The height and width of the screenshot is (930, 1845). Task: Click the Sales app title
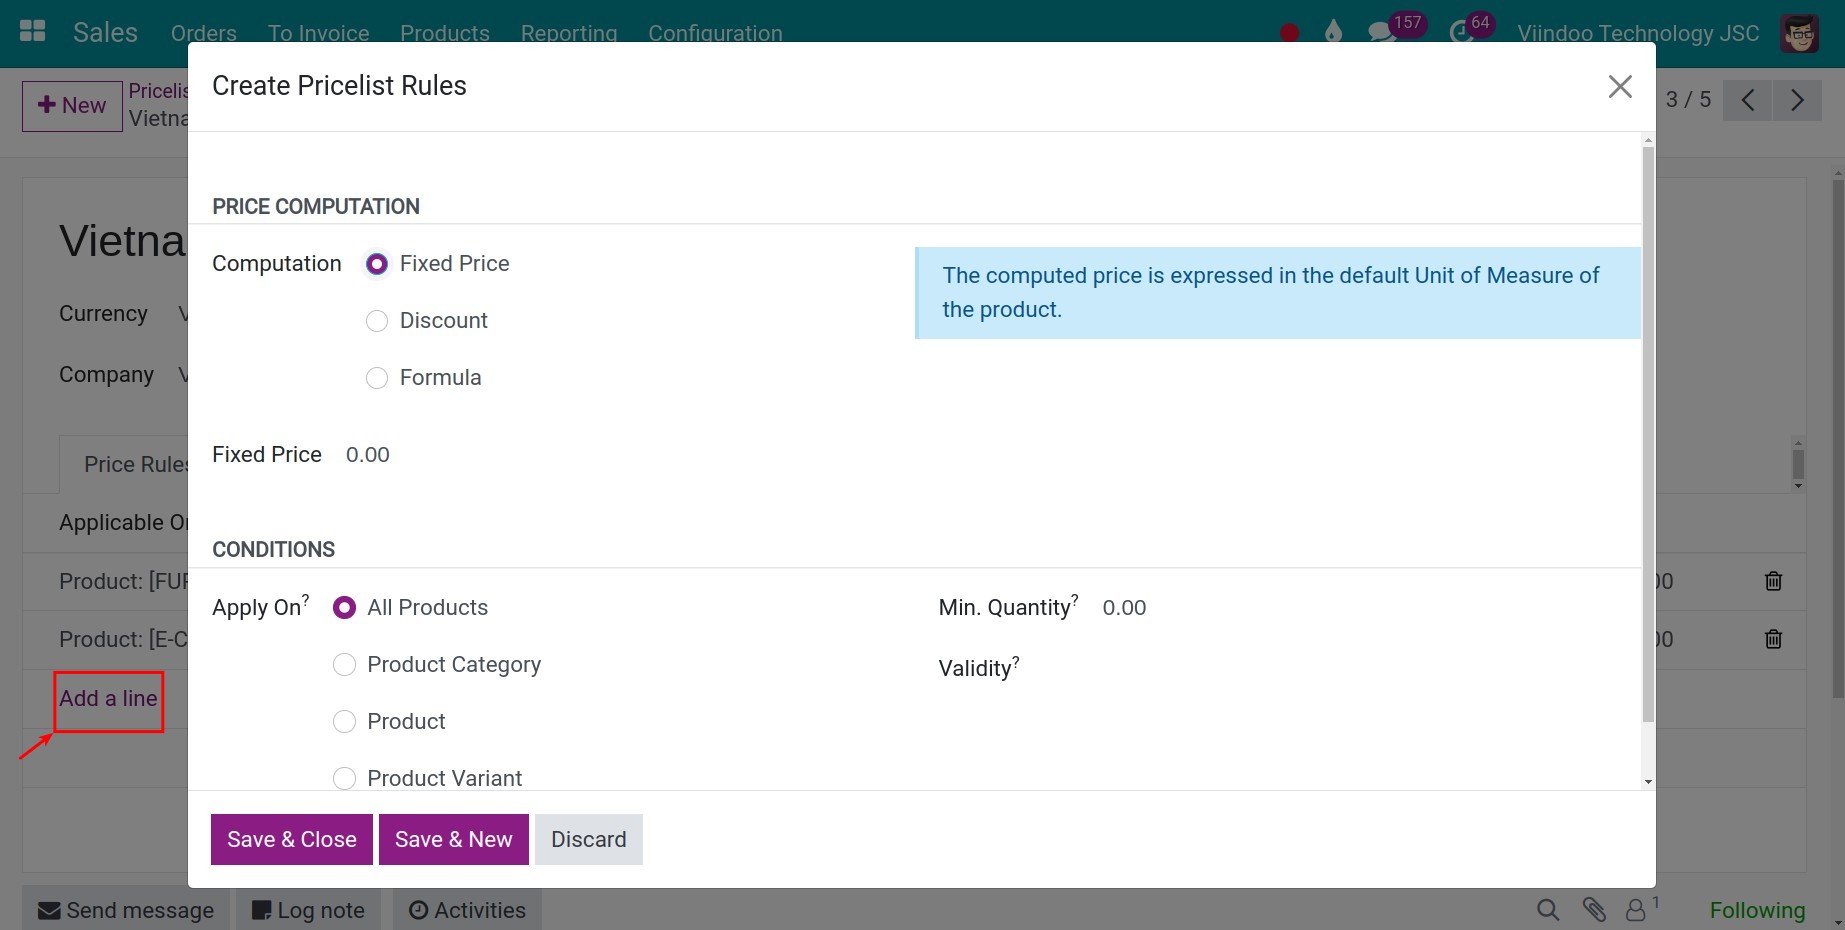point(105,32)
